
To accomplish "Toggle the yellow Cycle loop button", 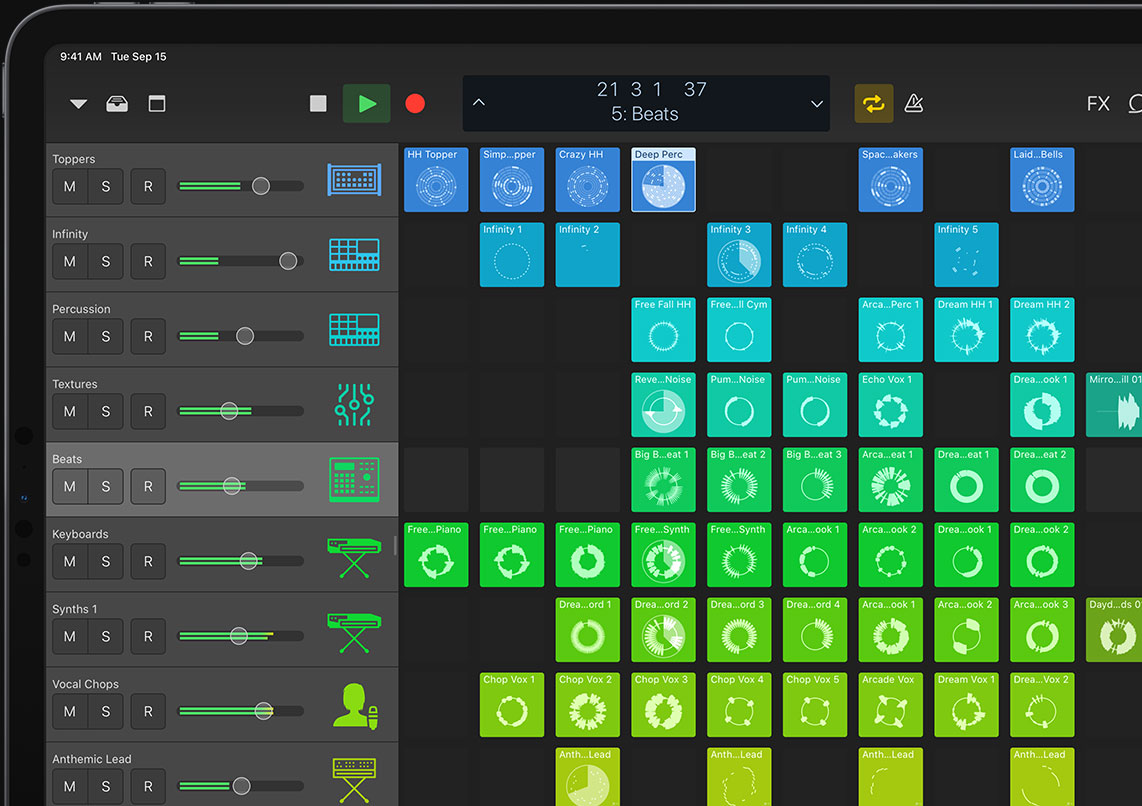I will 873,103.
